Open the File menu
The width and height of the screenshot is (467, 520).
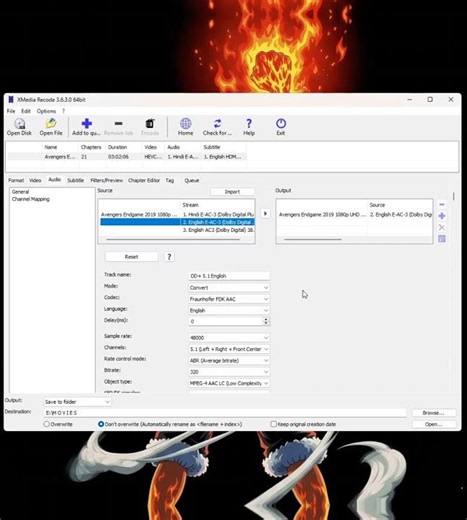[11, 111]
